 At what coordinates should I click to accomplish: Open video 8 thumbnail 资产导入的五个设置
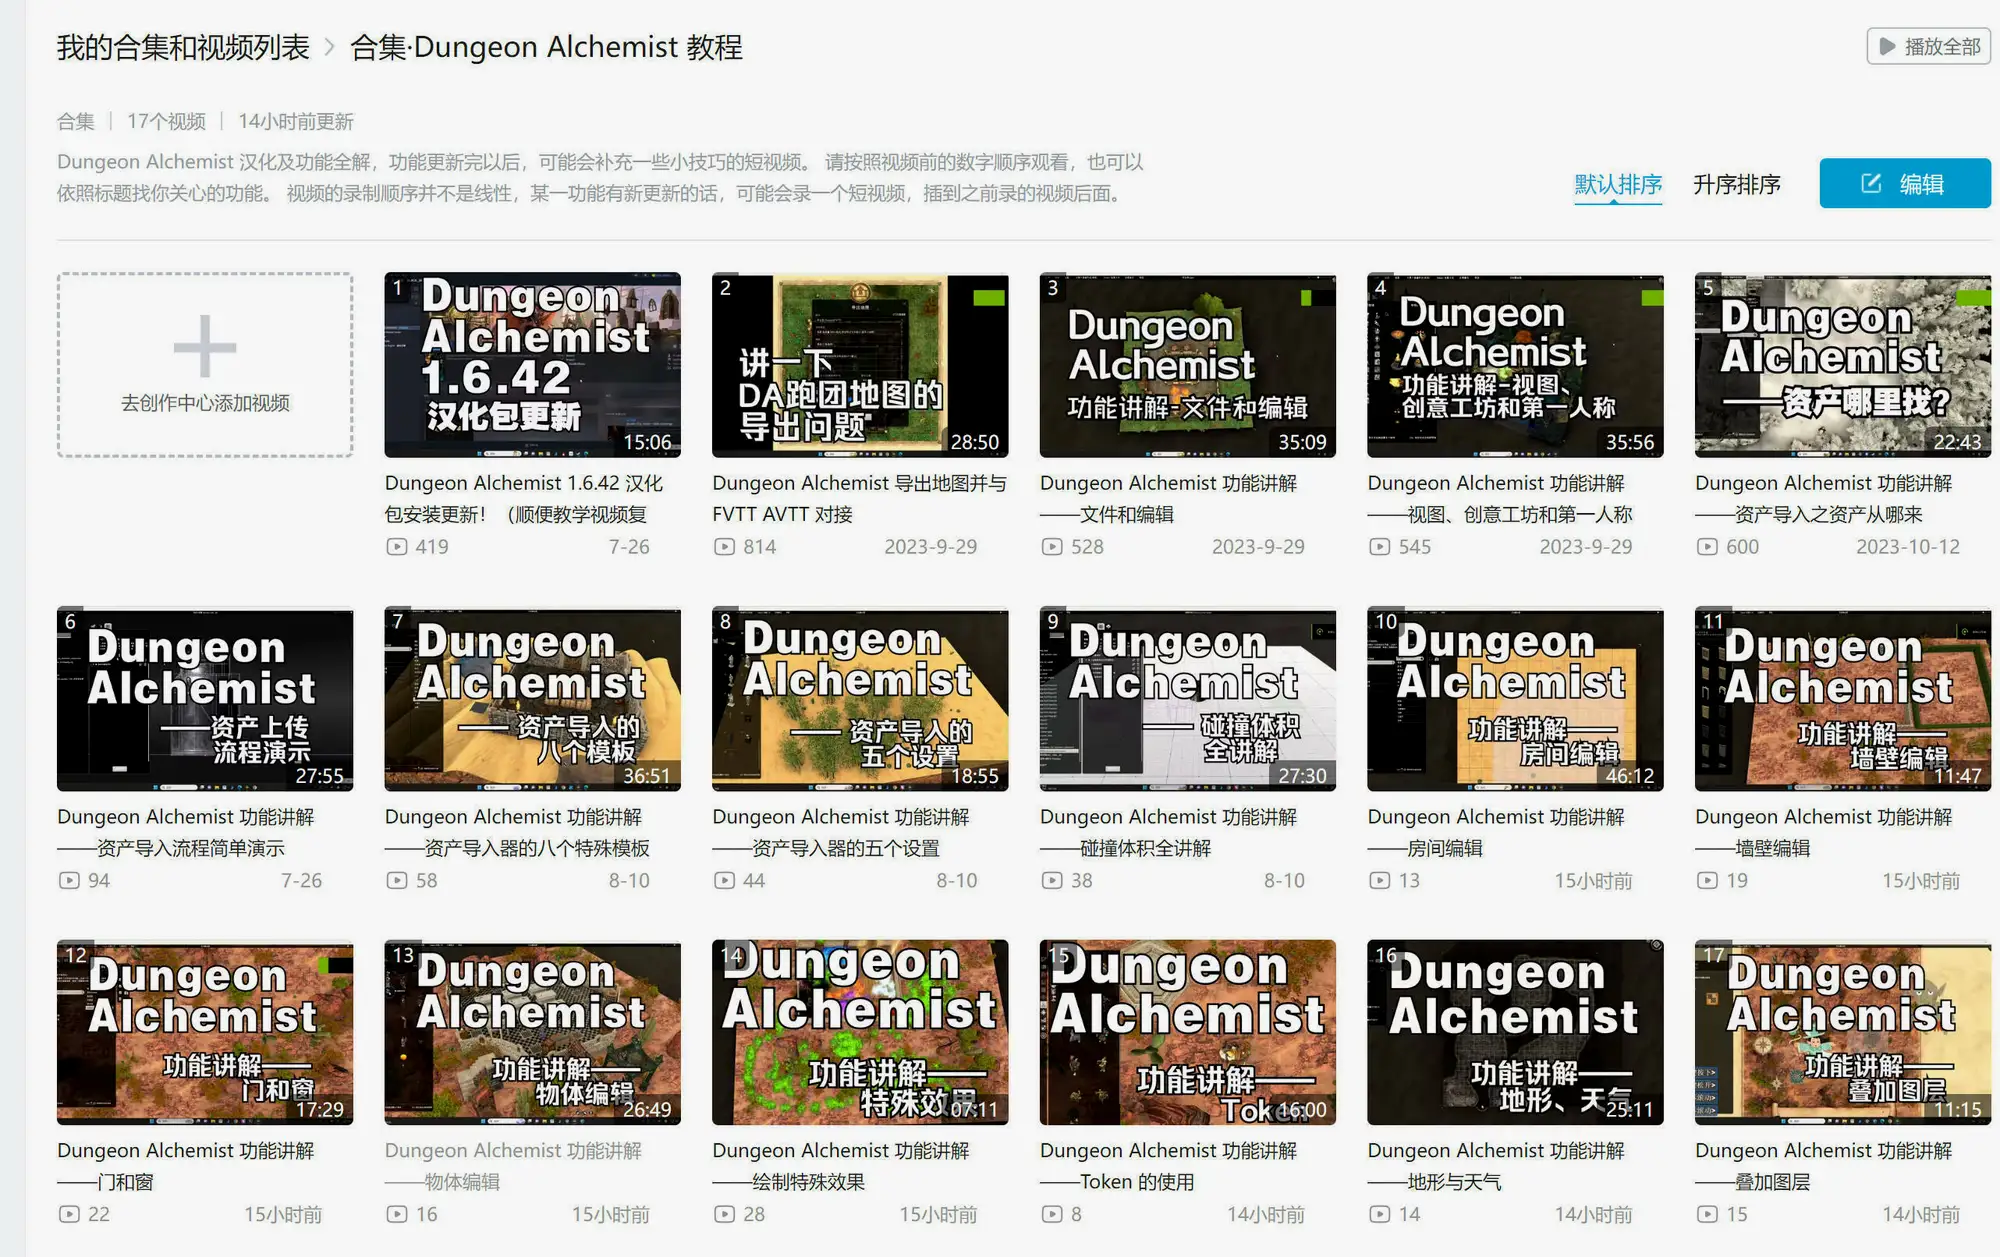click(x=860, y=699)
